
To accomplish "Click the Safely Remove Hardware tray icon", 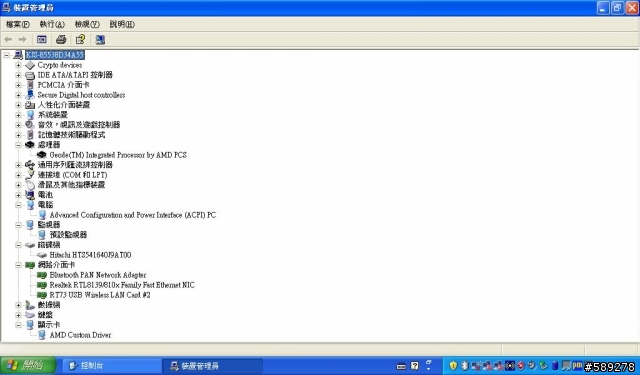I will [x=543, y=365].
